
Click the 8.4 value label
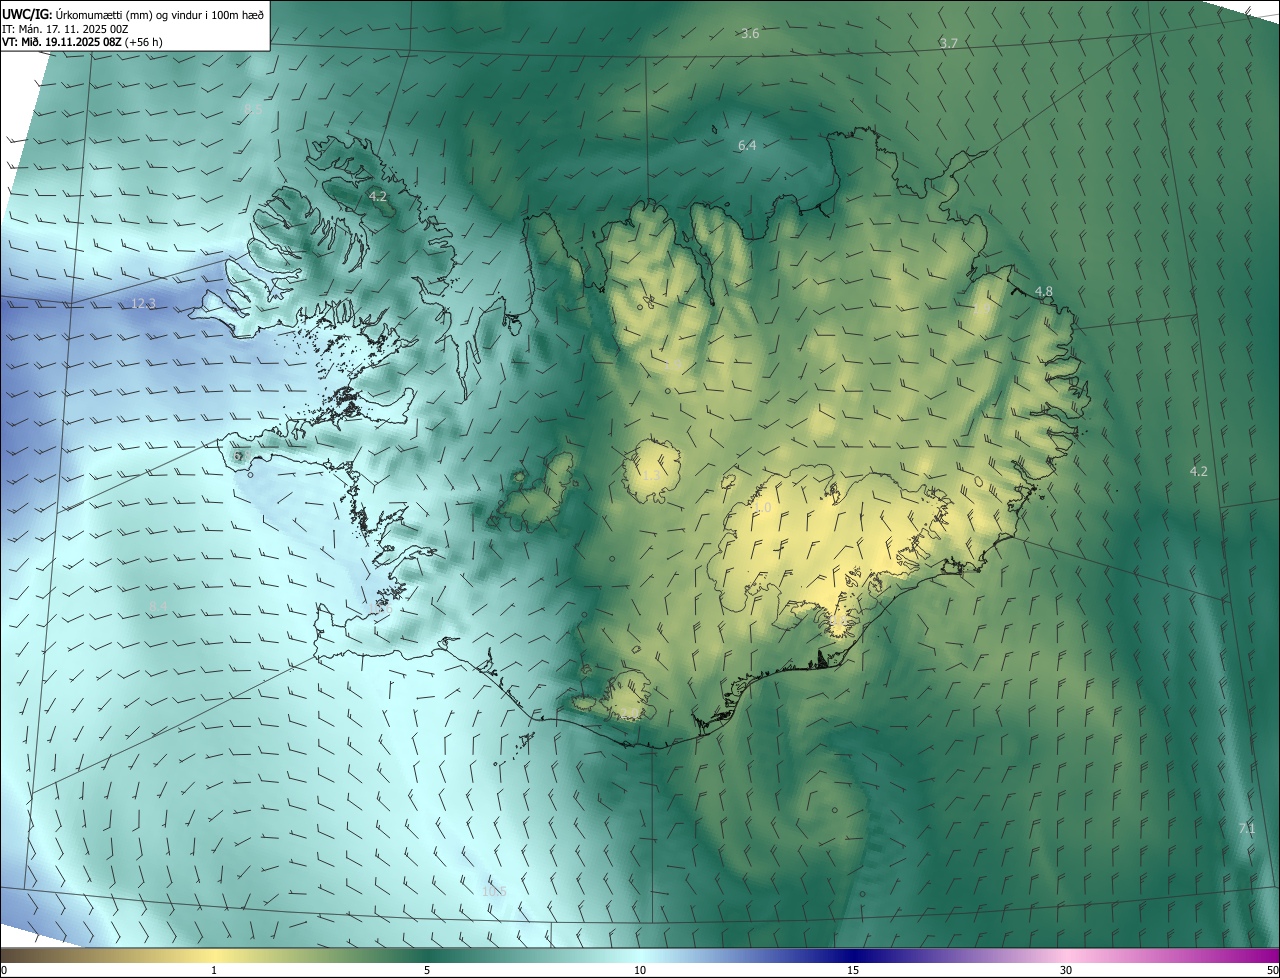(158, 607)
